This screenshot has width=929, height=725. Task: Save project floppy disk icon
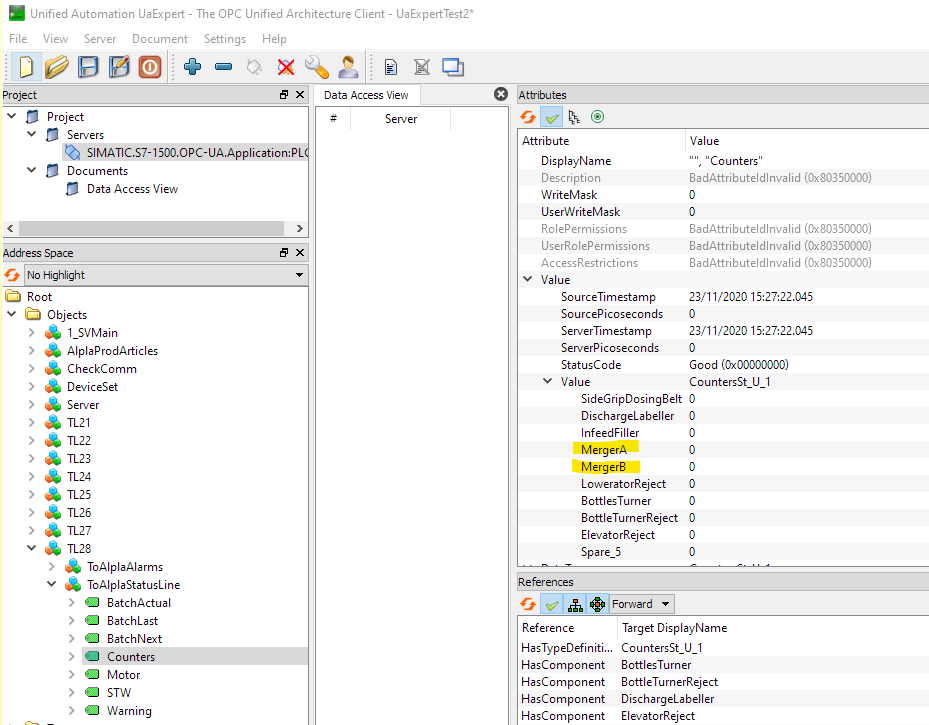pos(88,67)
